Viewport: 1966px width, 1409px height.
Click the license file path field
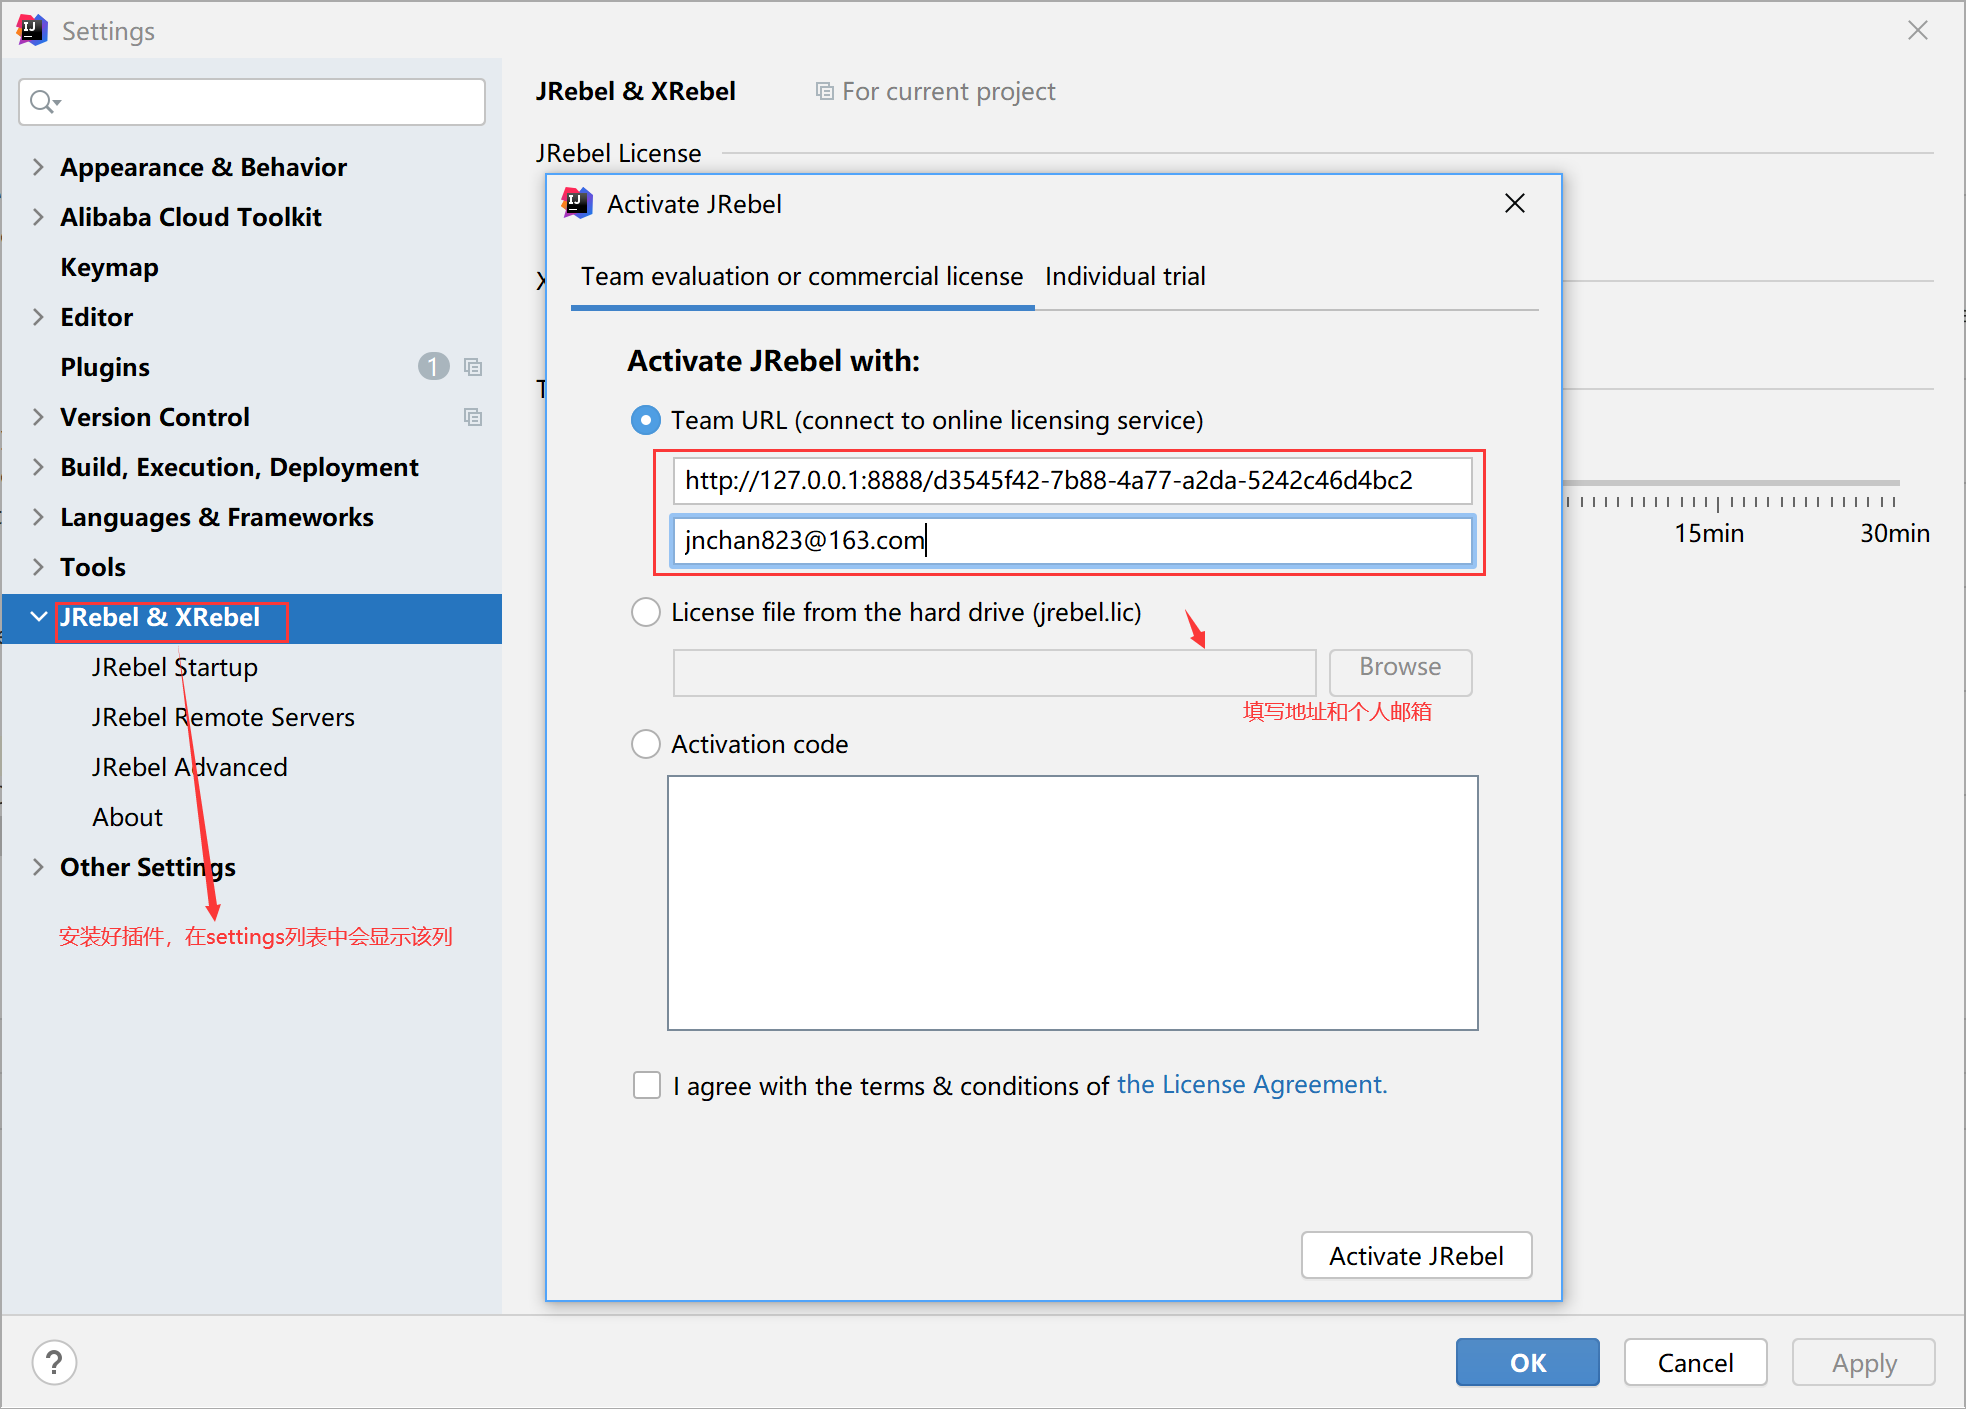point(994,672)
